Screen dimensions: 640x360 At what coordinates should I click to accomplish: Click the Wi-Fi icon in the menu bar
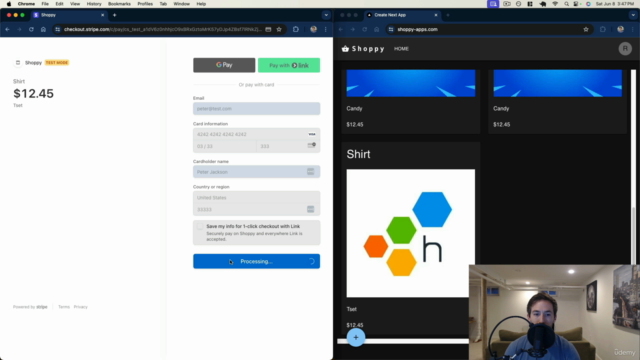[555, 4]
